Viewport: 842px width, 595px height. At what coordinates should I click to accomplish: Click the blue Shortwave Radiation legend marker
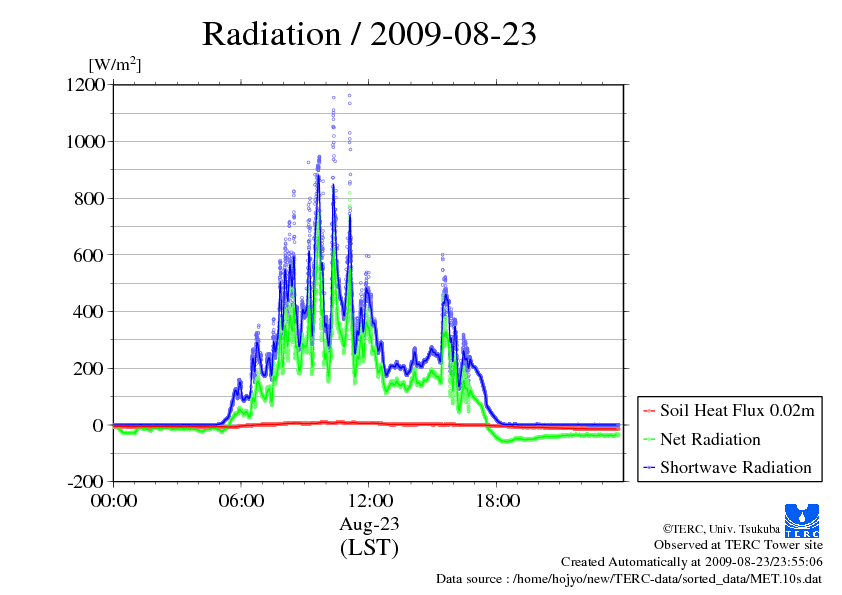649,467
